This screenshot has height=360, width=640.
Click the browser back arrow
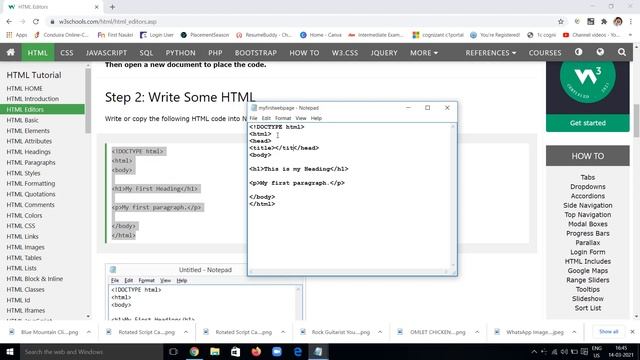point(9,22)
